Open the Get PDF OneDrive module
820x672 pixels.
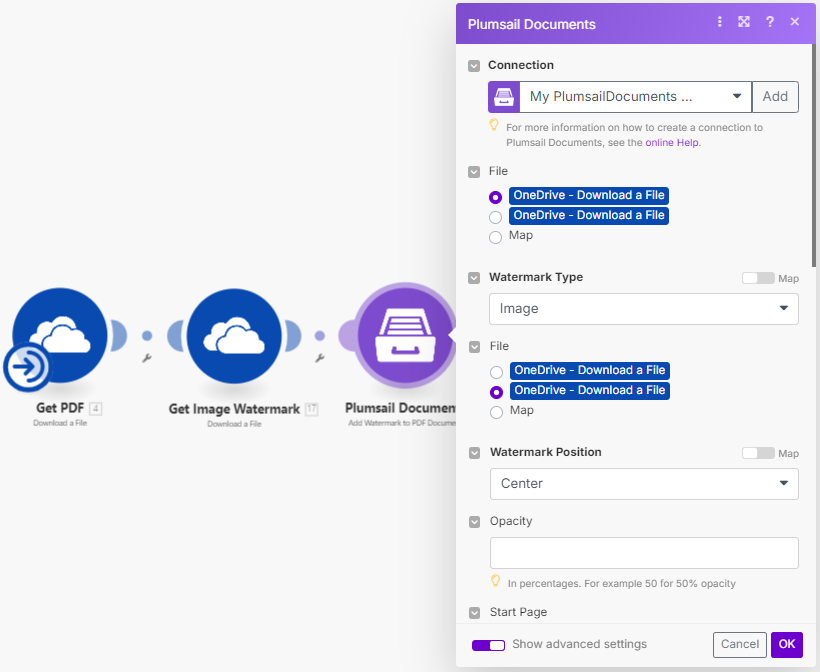[60, 335]
